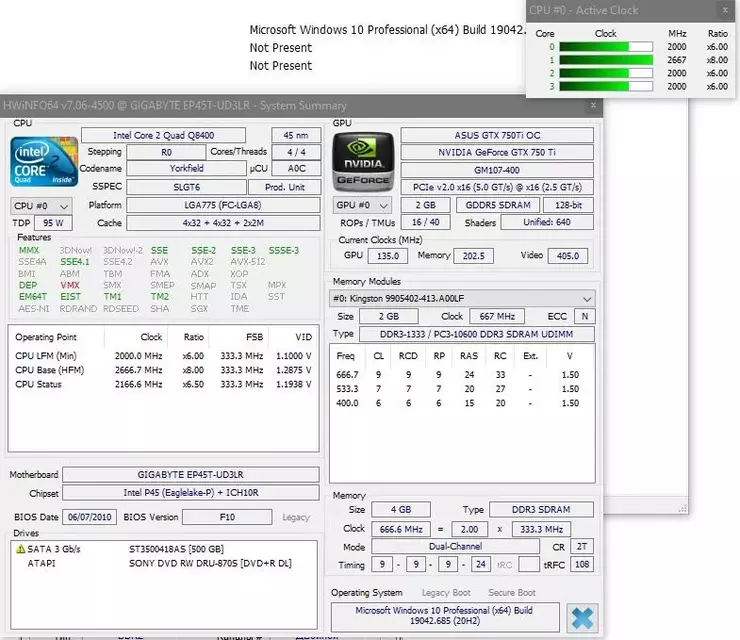Select the Yorkfield codename field
This screenshot has width=740, height=640.
pos(186,168)
